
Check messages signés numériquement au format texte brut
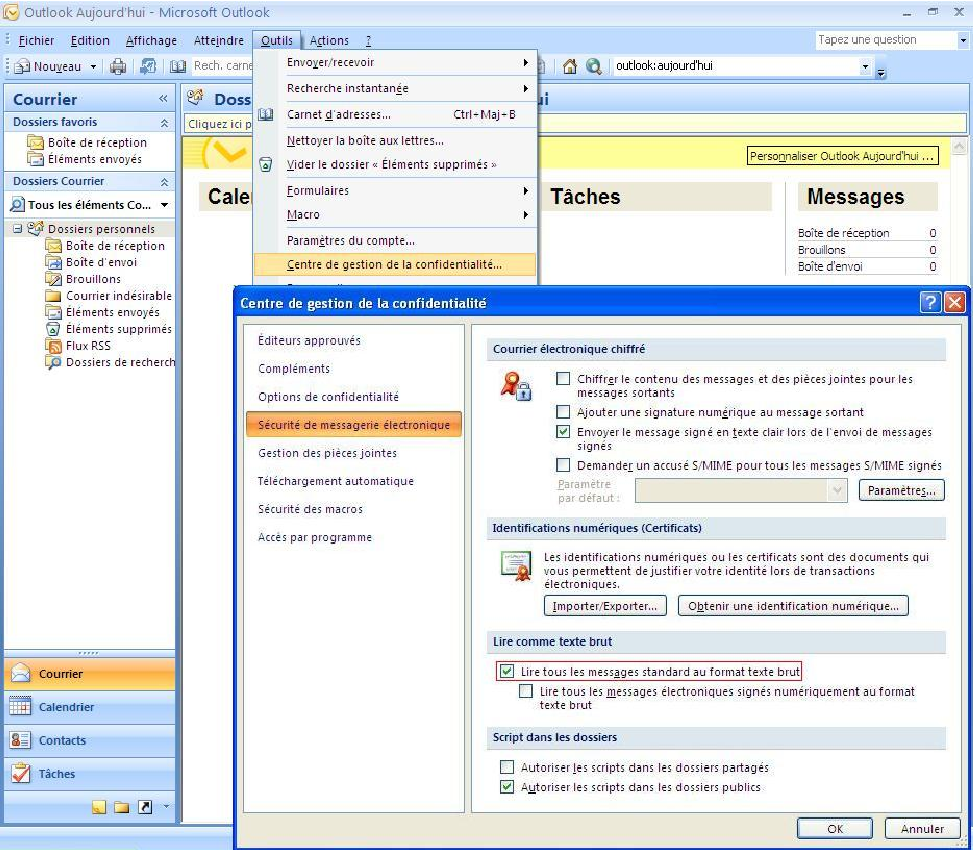pyautogui.click(x=526, y=691)
